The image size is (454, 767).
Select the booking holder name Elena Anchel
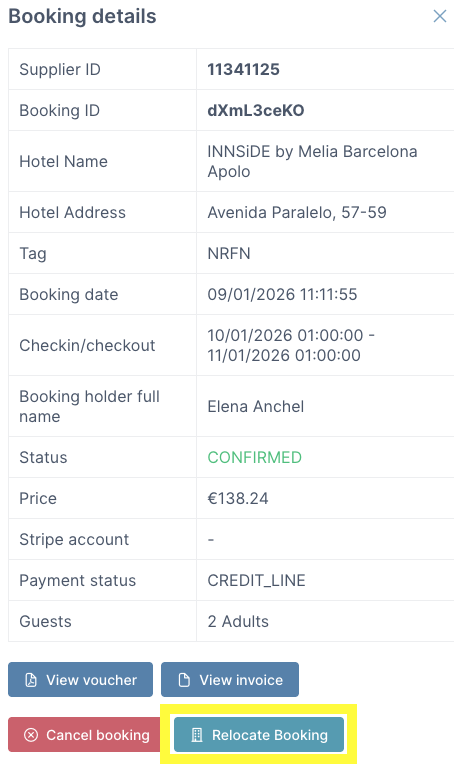coord(255,406)
